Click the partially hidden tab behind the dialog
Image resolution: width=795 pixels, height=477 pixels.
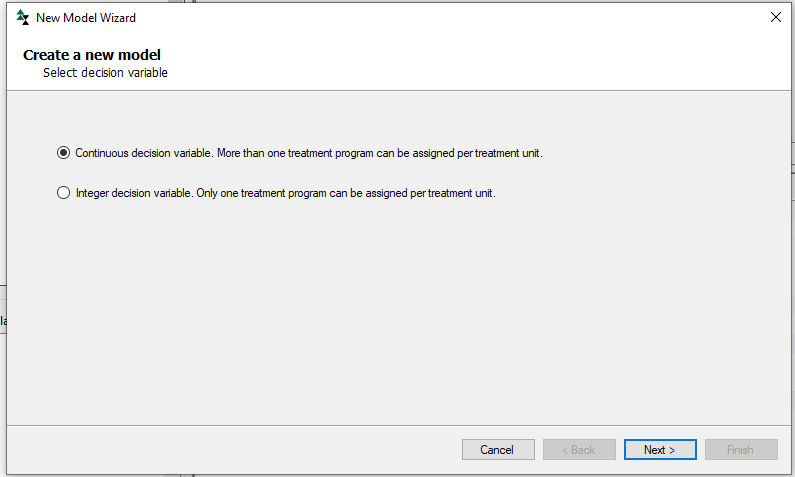click(x=3, y=320)
